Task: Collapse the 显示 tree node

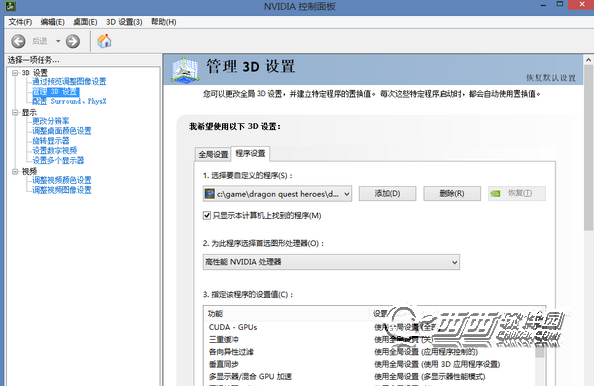Action: [15, 113]
